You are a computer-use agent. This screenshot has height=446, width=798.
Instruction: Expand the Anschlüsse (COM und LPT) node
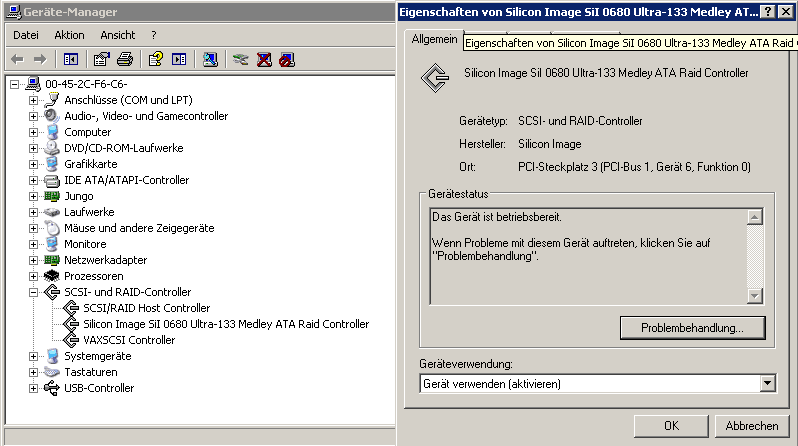click(x=33, y=100)
